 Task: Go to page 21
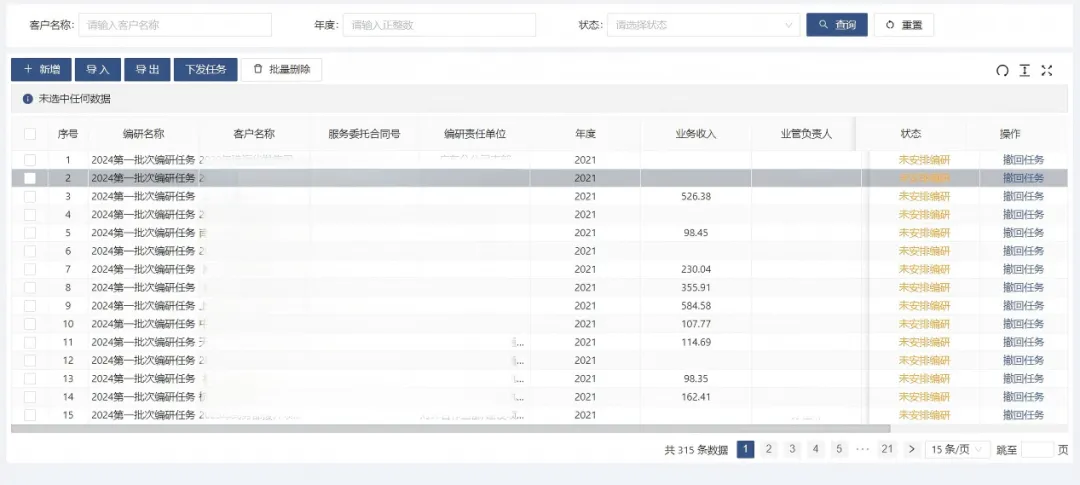(x=887, y=449)
